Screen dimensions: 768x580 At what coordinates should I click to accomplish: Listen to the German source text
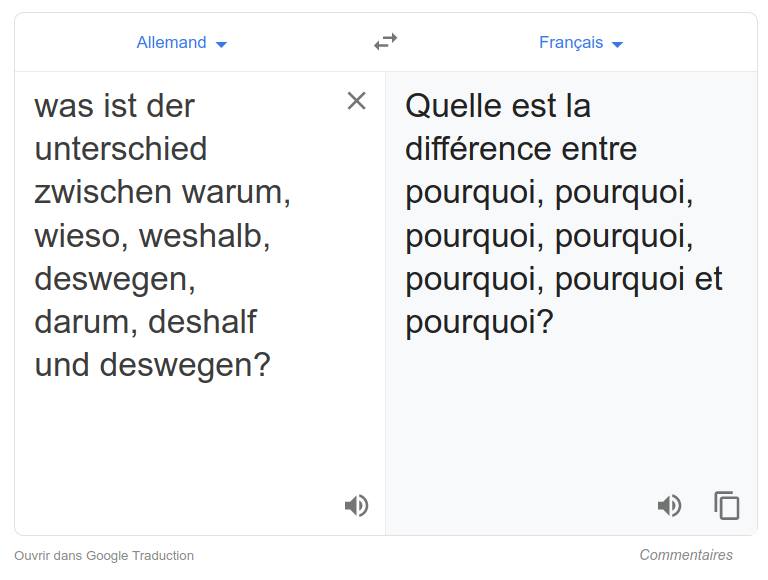356,505
